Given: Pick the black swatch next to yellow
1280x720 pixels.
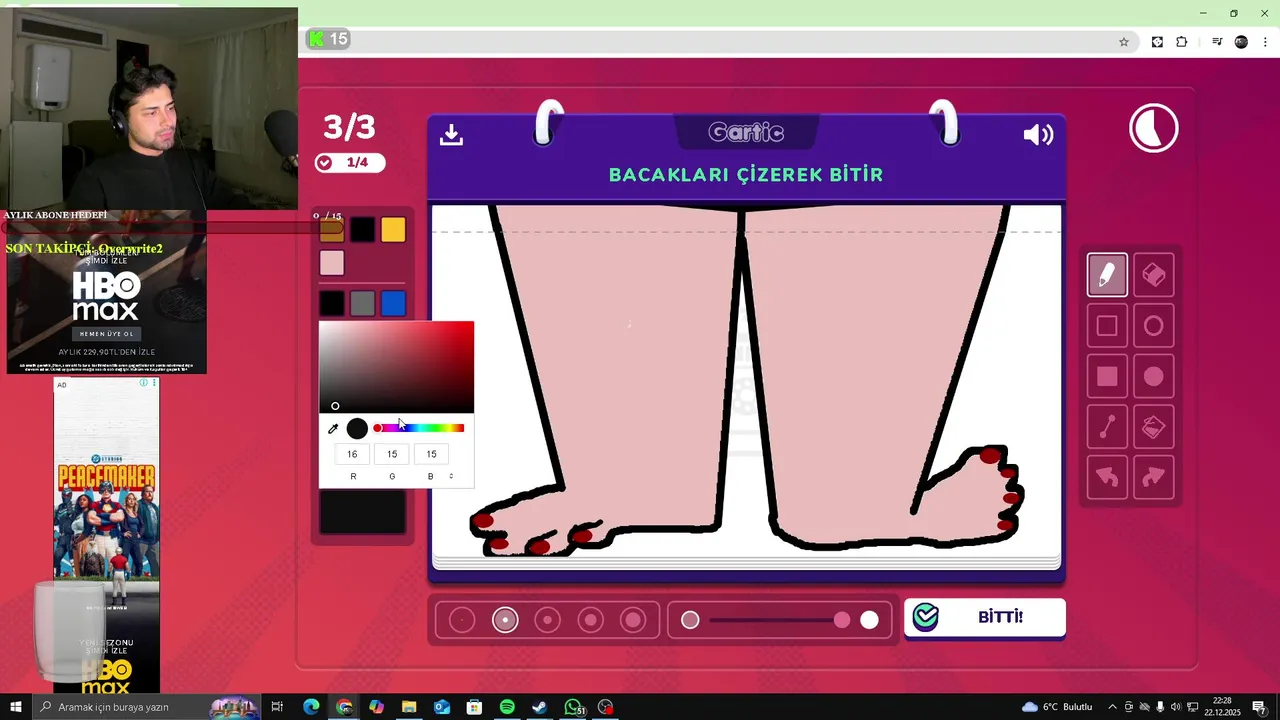Looking at the screenshot, I should [x=362, y=230].
